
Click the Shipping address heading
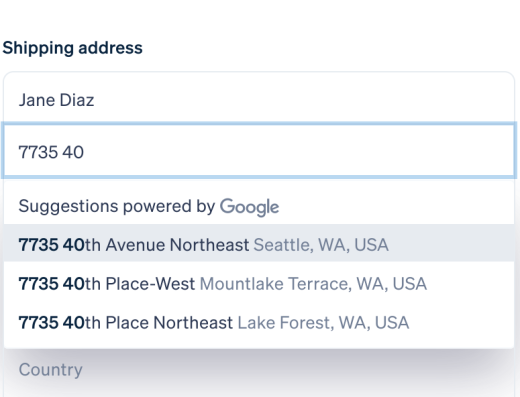tap(73, 48)
